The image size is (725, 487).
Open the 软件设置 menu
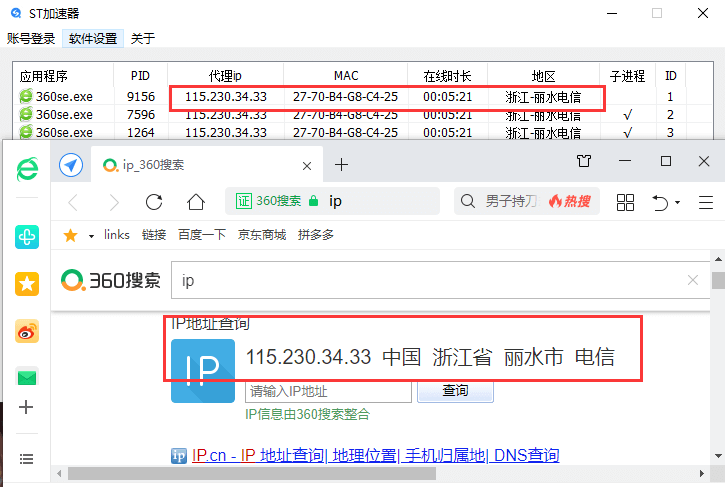click(93, 38)
